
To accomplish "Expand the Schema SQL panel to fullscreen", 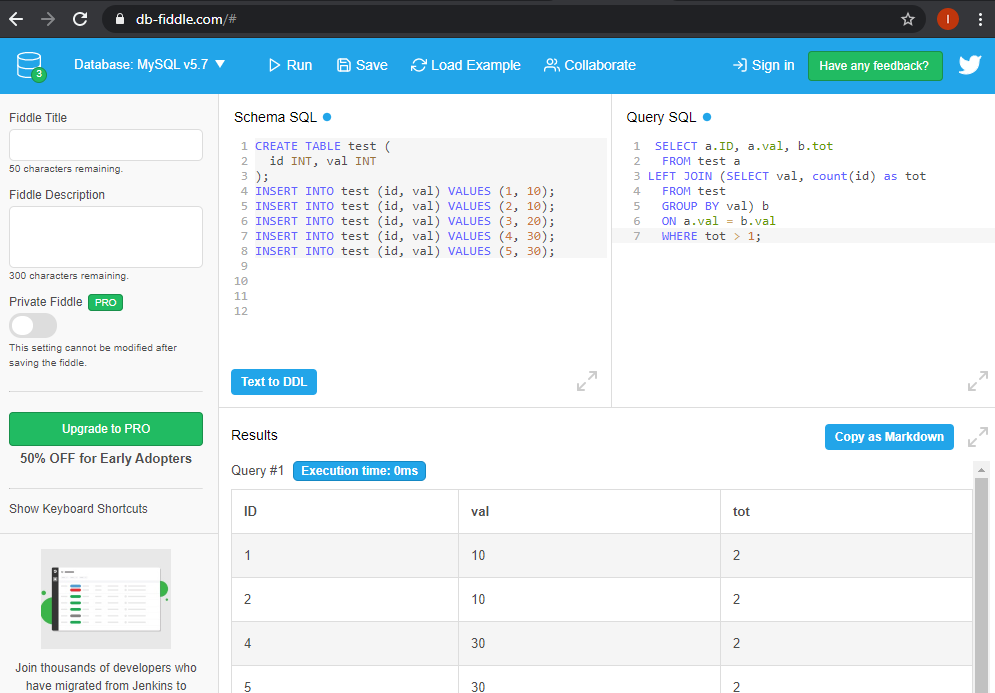I will click(x=587, y=381).
